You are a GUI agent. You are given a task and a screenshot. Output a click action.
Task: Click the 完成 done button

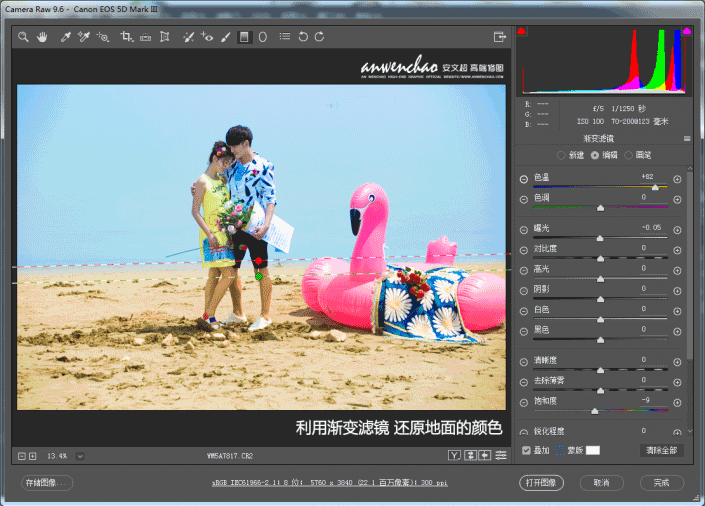[x=661, y=483]
